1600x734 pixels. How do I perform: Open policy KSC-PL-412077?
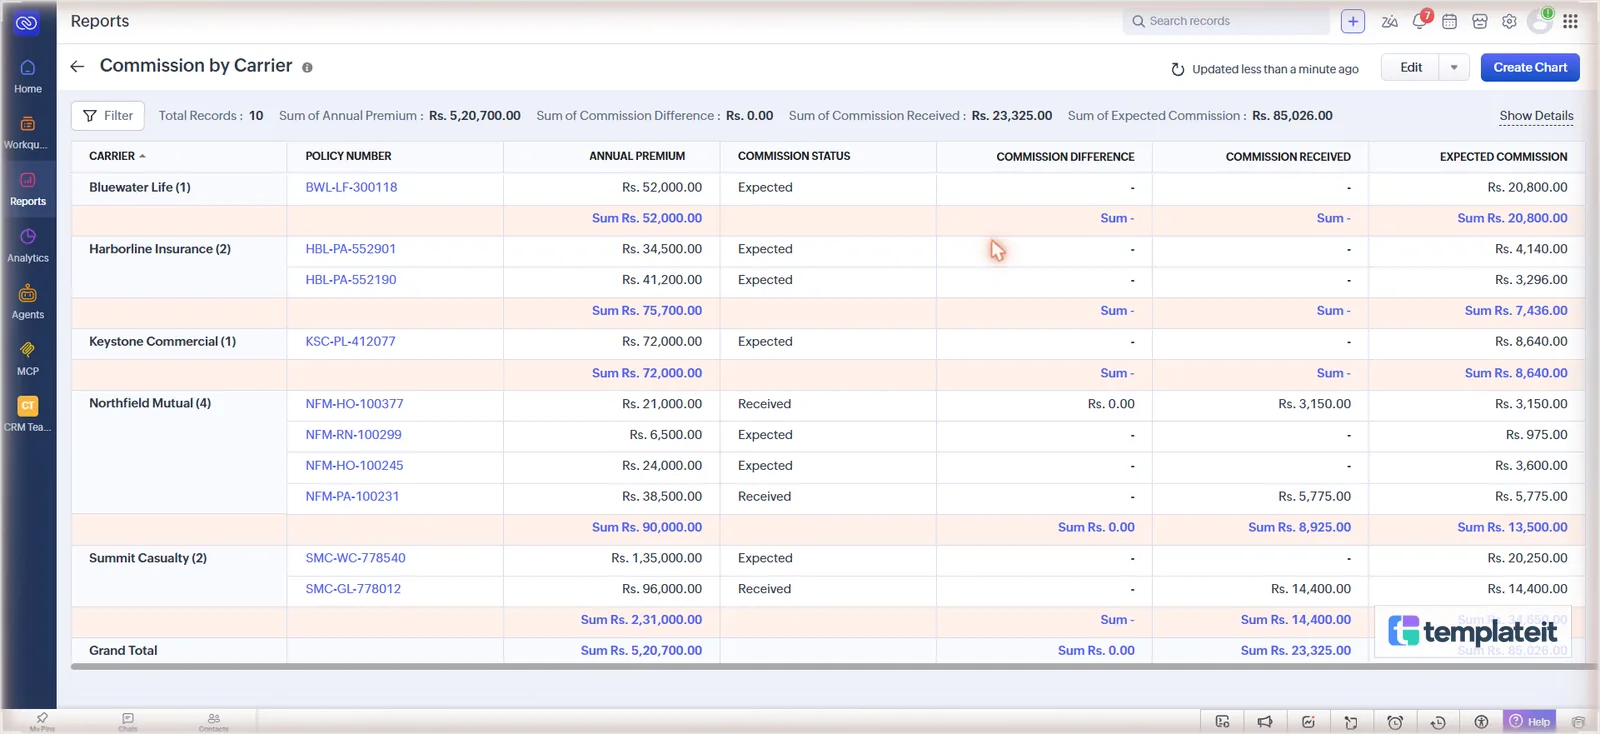pyautogui.click(x=350, y=341)
